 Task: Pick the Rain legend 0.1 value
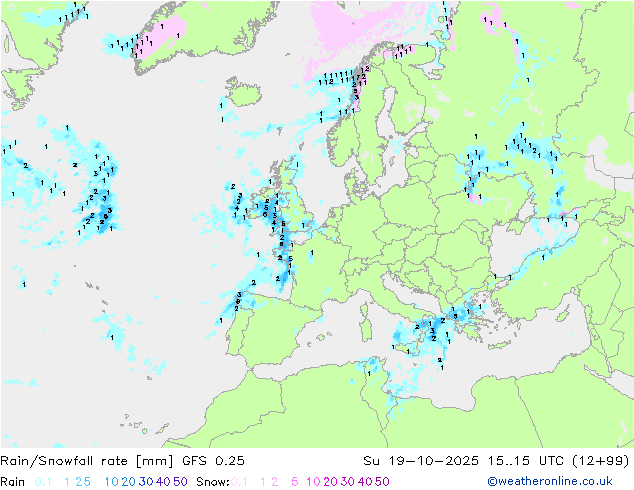click(43, 482)
